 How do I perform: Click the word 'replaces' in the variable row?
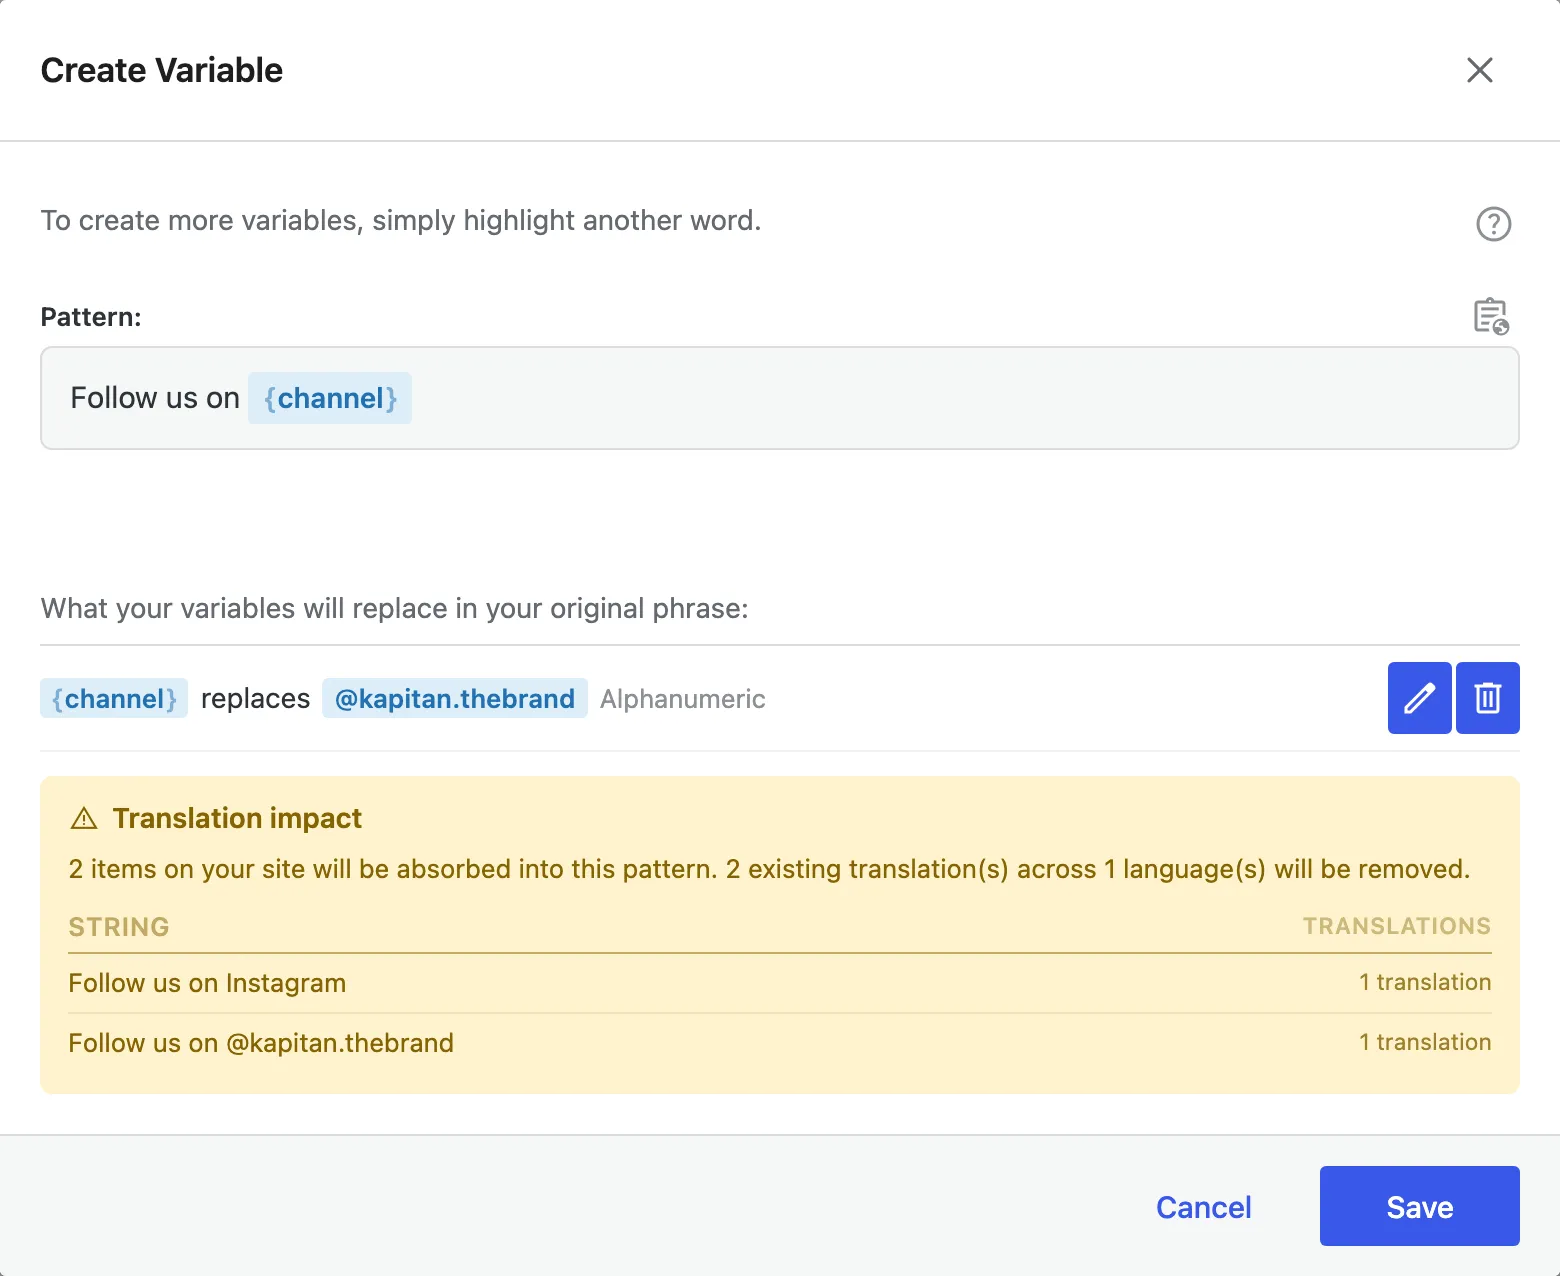255,698
